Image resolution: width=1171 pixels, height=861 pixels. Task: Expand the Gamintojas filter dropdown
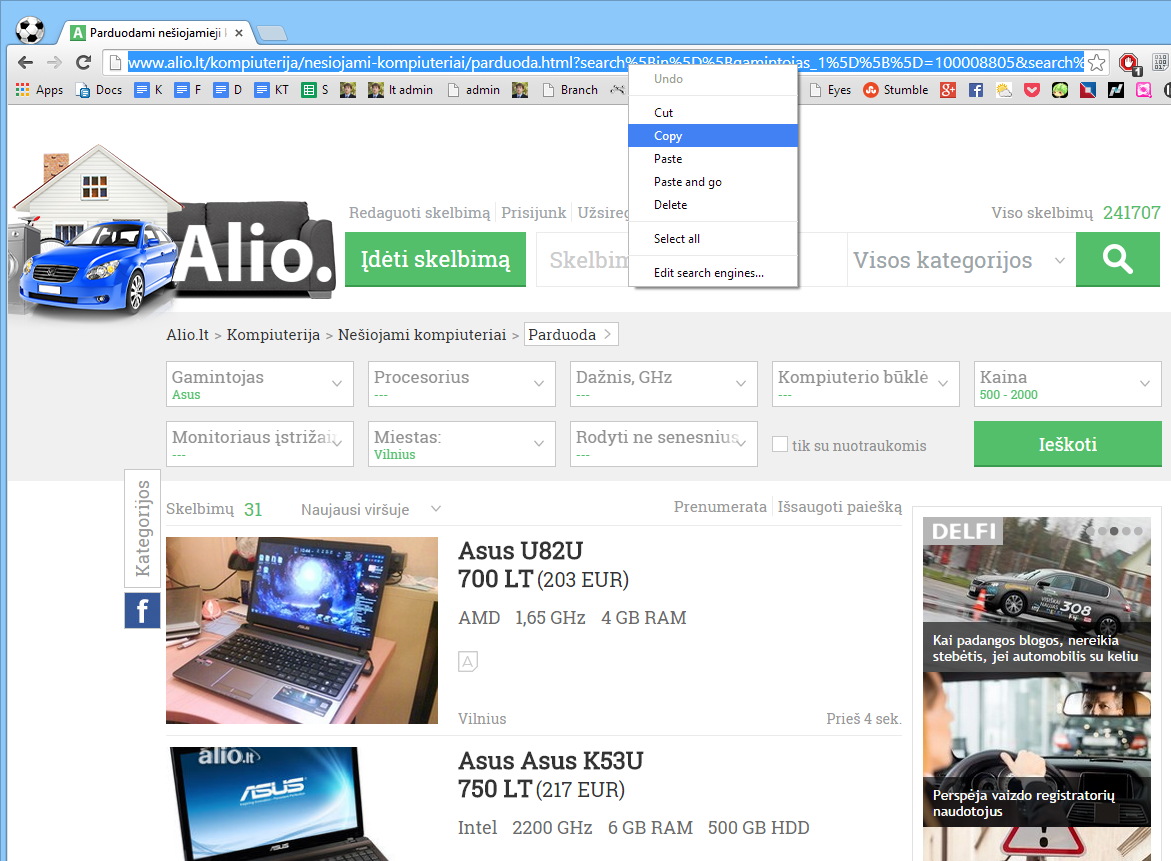point(260,384)
